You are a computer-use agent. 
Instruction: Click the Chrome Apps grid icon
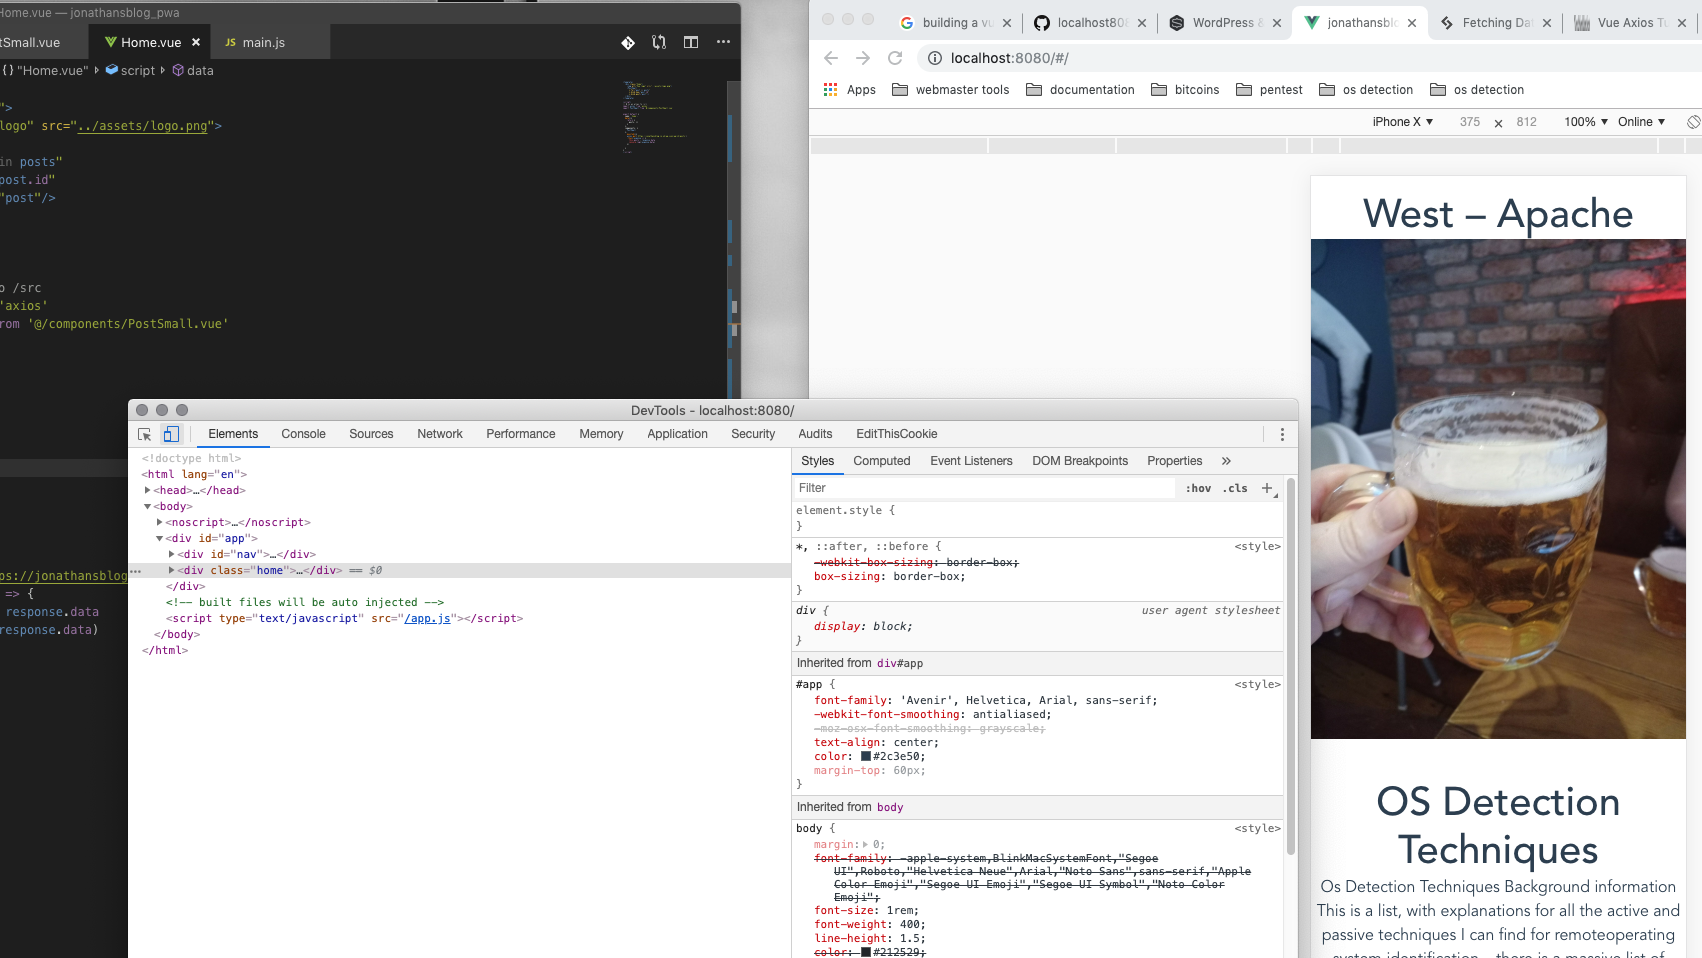point(830,90)
